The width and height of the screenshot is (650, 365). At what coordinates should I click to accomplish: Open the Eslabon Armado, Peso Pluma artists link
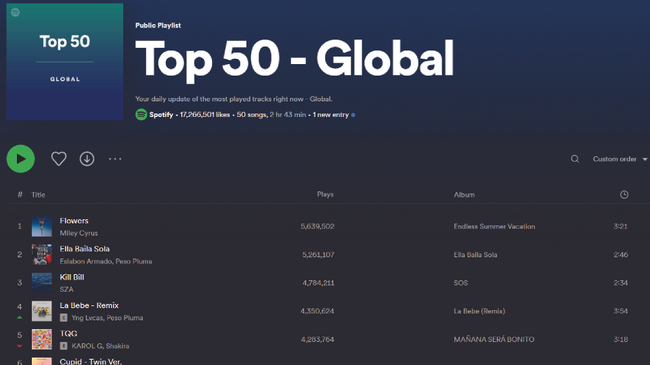coord(106,261)
